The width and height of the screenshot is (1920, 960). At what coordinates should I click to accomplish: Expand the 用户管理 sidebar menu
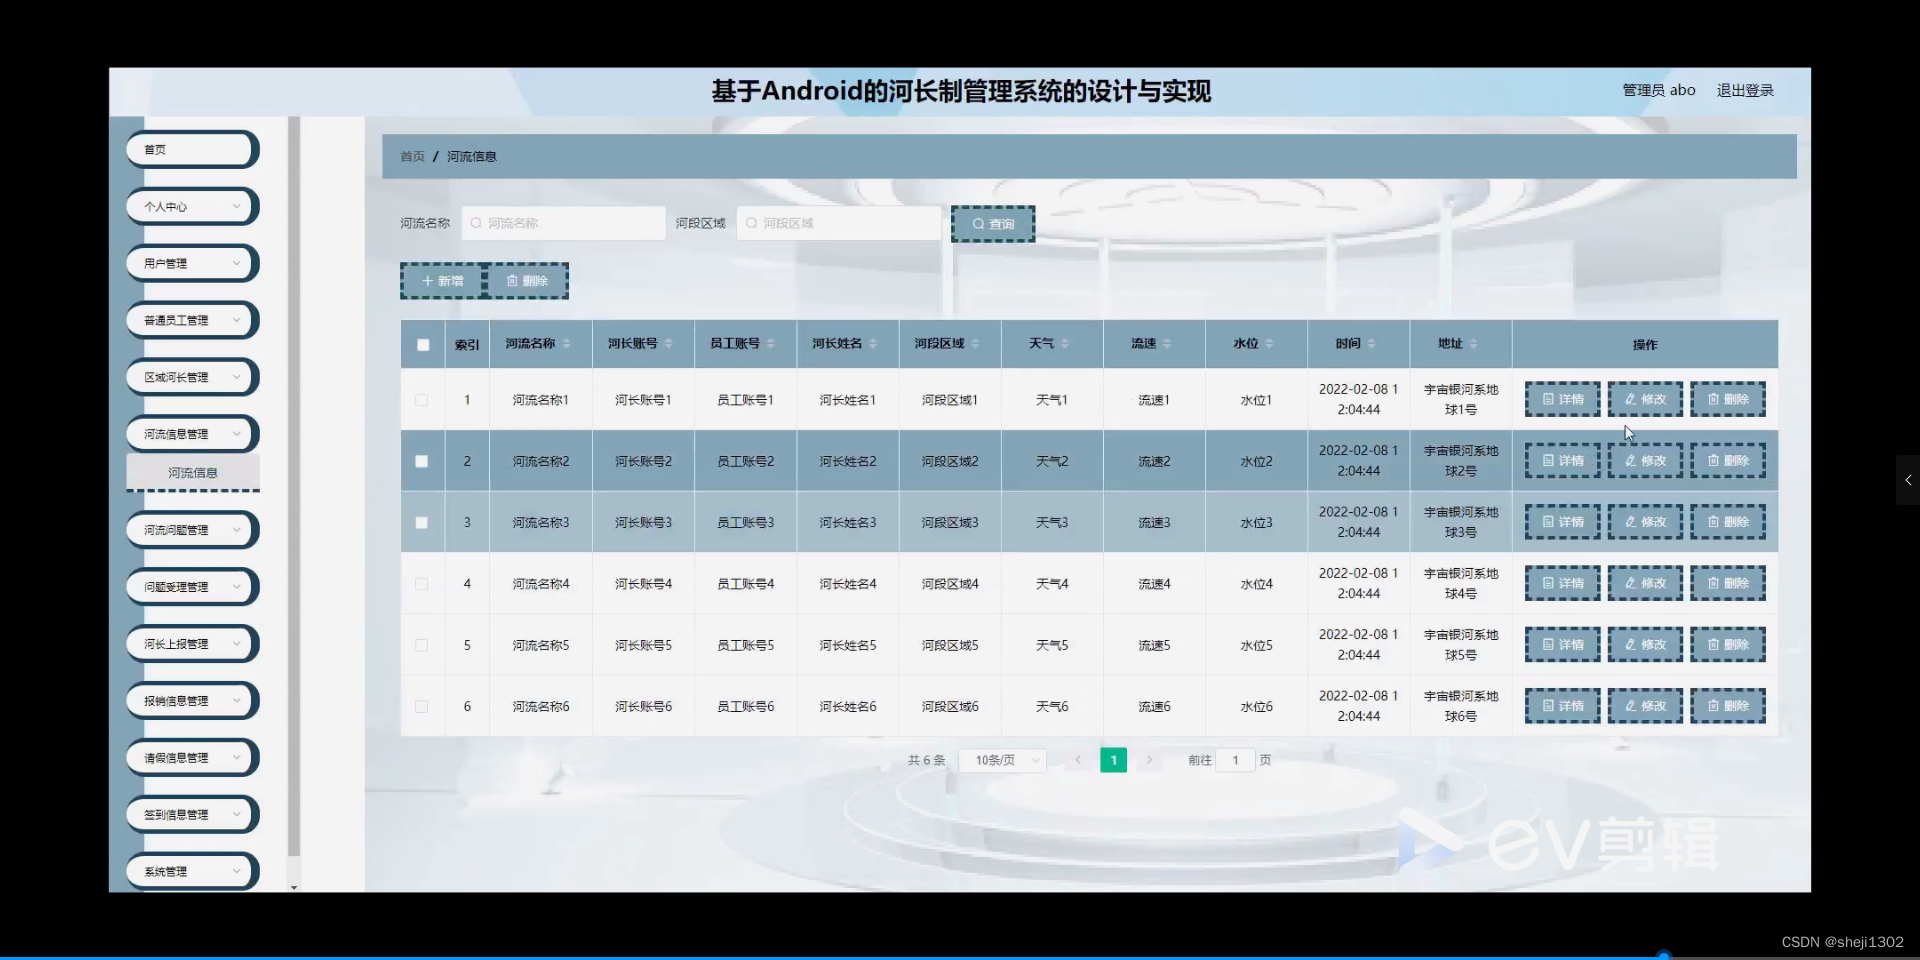[191, 263]
